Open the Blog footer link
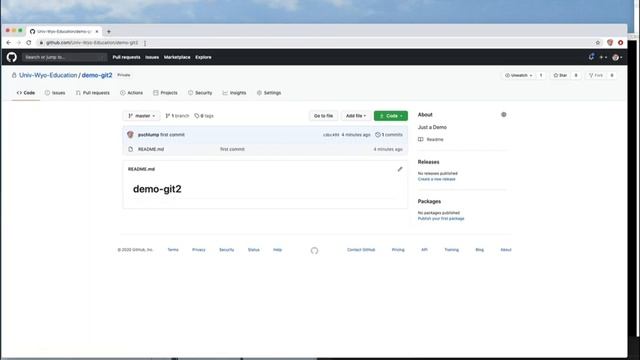 pos(480,250)
